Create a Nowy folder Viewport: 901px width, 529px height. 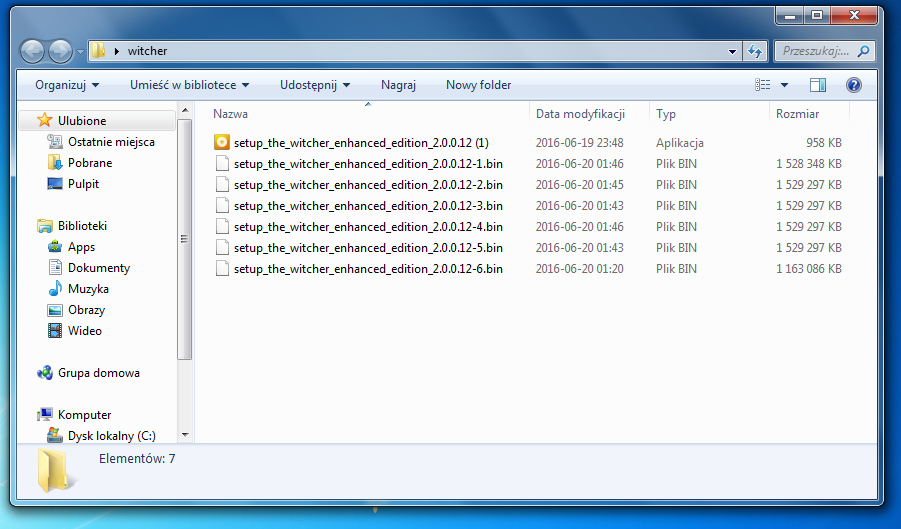pyautogui.click(x=478, y=85)
